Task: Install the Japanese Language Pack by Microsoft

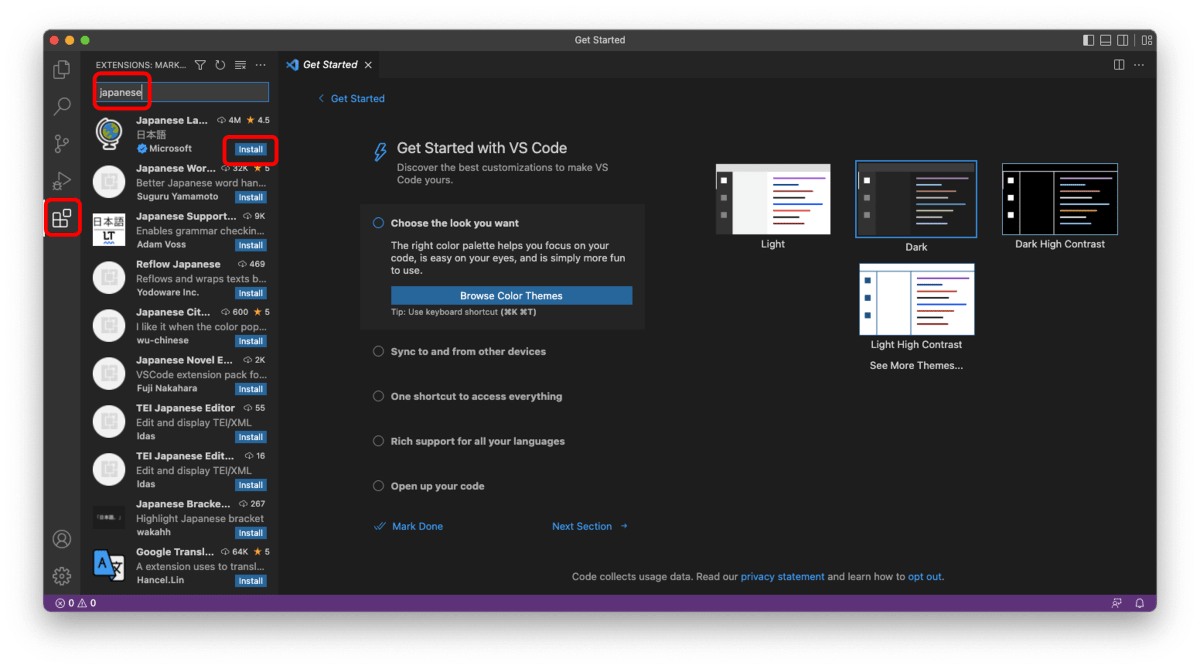Action: (251, 149)
